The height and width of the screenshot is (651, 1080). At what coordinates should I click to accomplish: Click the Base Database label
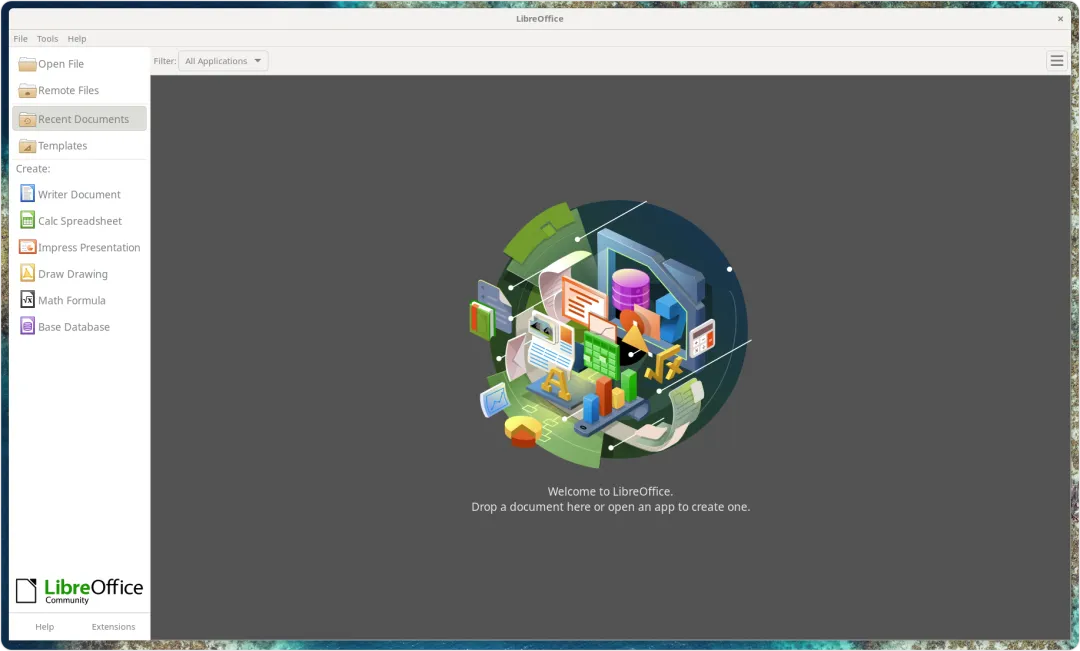click(x=74, y=327)
